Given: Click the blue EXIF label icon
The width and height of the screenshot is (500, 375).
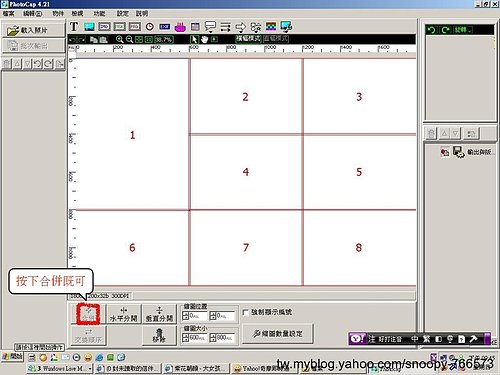Looking at the screenshot, I should [x=165, y=27].
